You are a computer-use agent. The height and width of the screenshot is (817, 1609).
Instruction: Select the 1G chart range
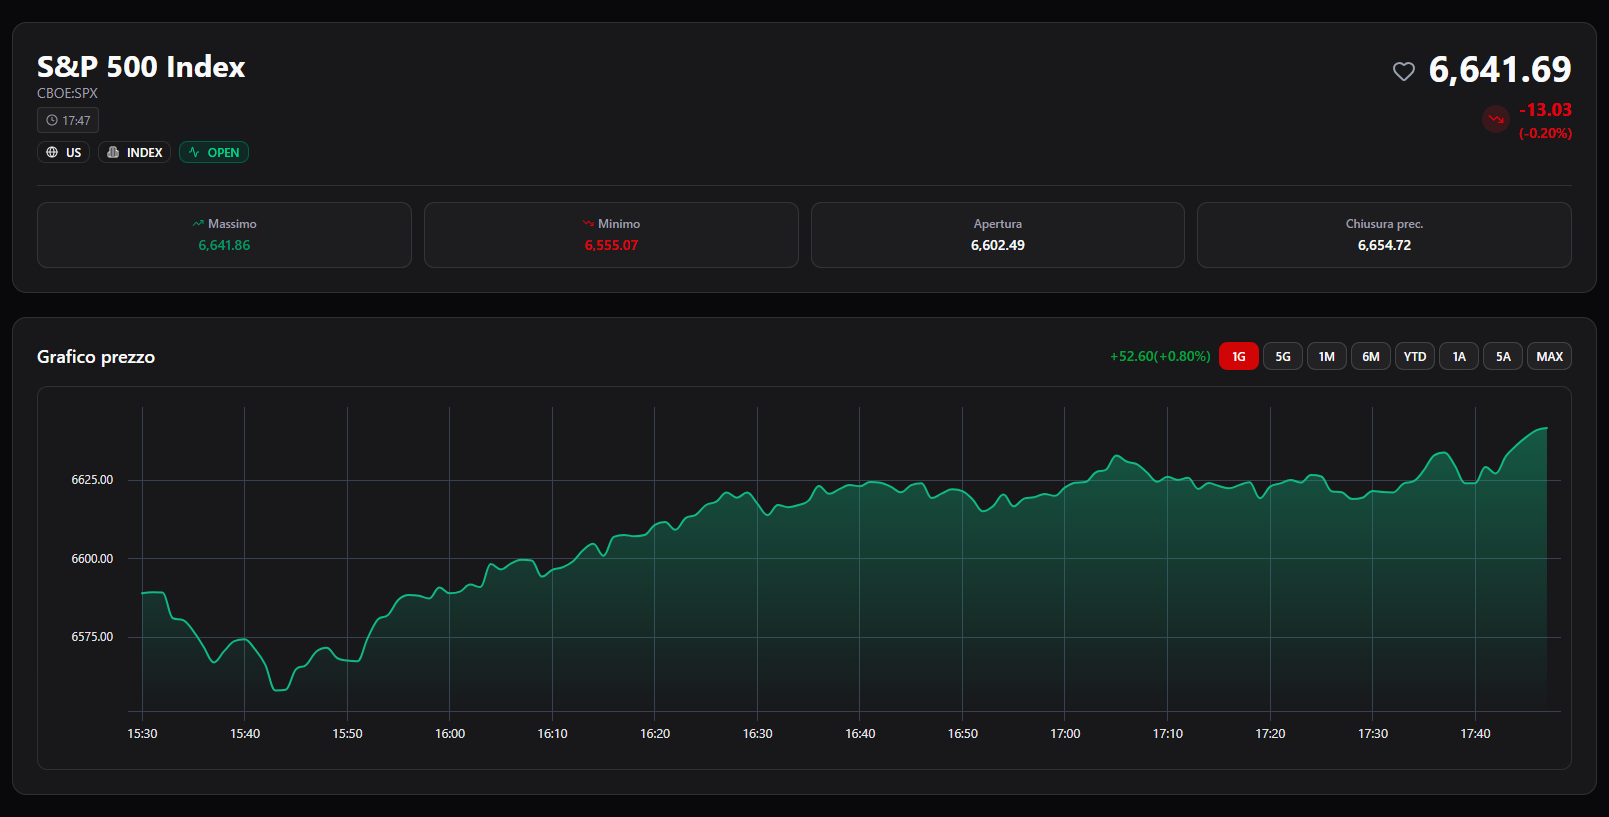(x=1239, y=357)
